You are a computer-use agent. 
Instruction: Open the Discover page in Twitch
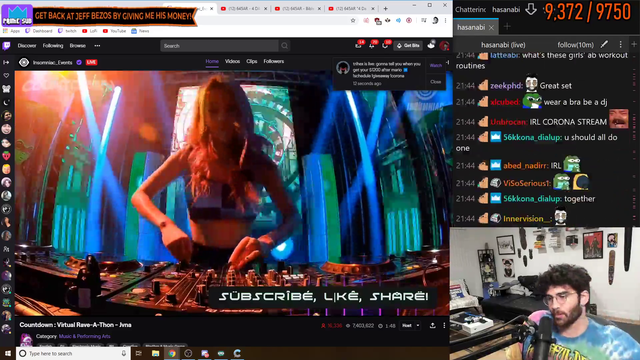[27, 46]
